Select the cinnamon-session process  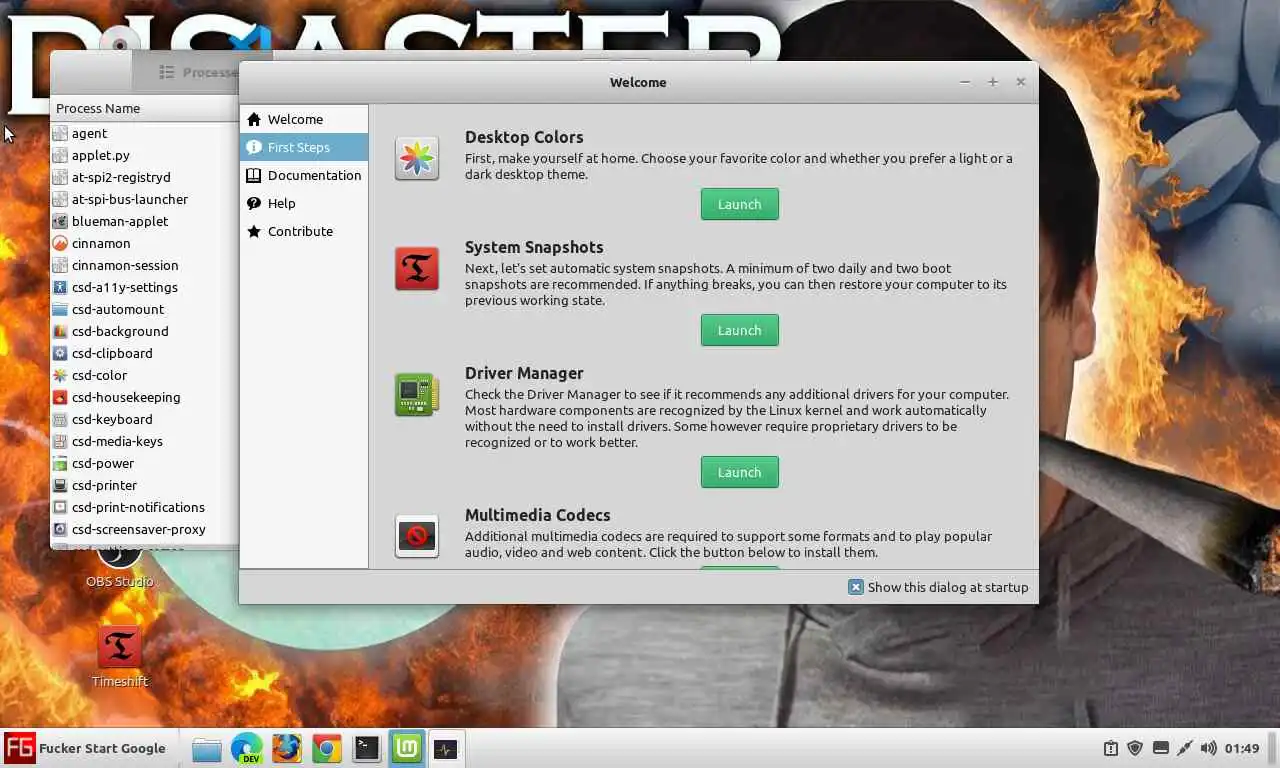144,265
